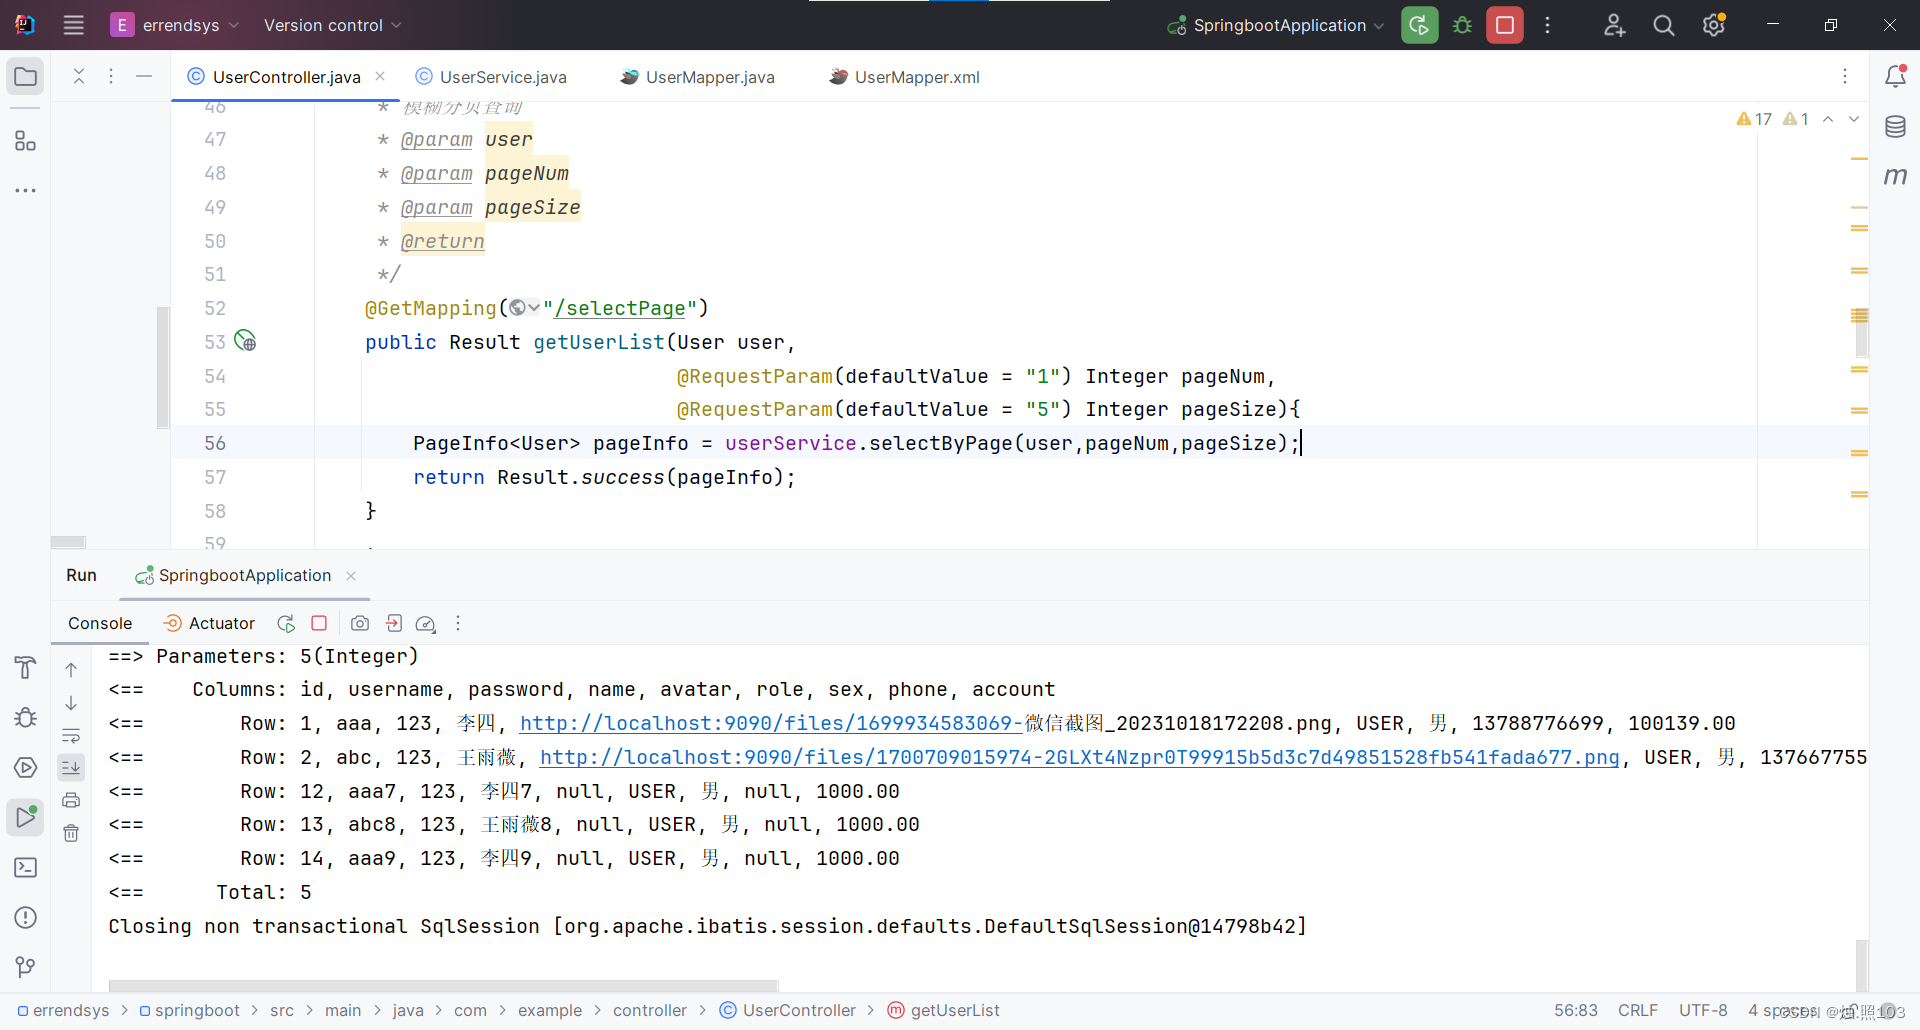The image size is (1920, 1030).
Task: Open the Maven panel
Action: click(1897, 176)
